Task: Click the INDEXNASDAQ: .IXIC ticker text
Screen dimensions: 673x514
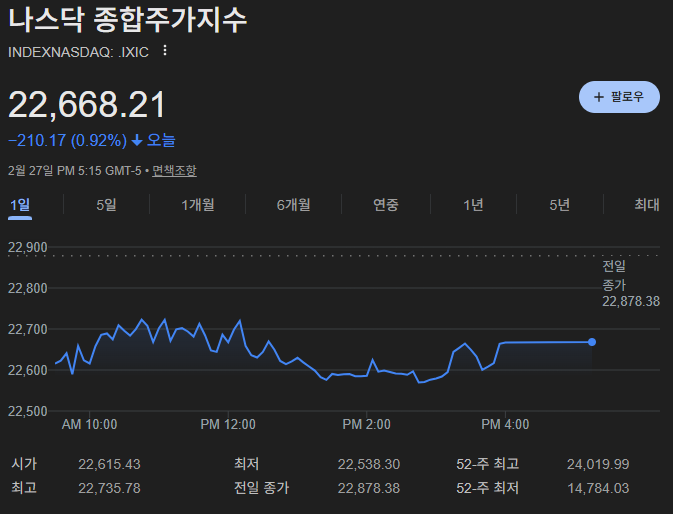Action: click(x=78, y=52)
